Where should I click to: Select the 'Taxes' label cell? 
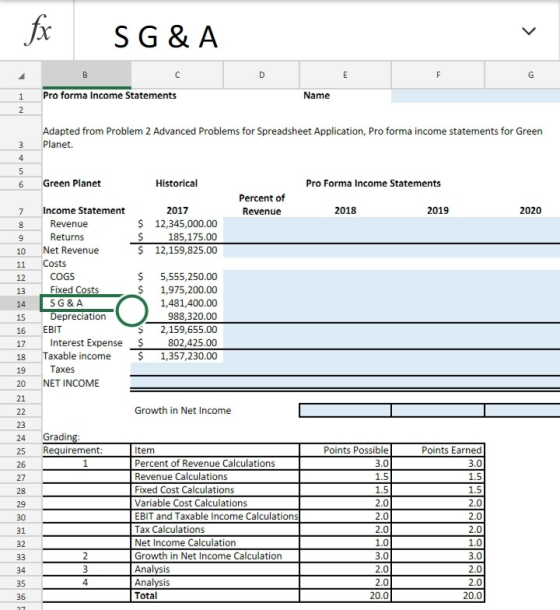click(62, 369)
